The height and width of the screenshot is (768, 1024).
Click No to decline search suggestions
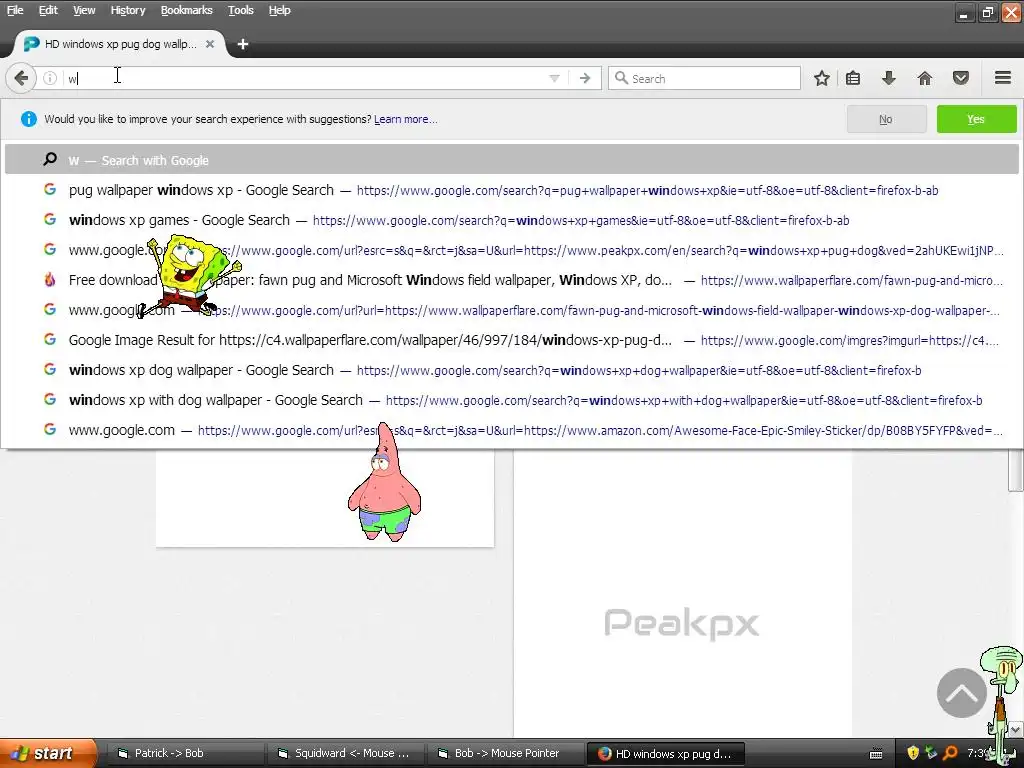(x=886, y=119)
